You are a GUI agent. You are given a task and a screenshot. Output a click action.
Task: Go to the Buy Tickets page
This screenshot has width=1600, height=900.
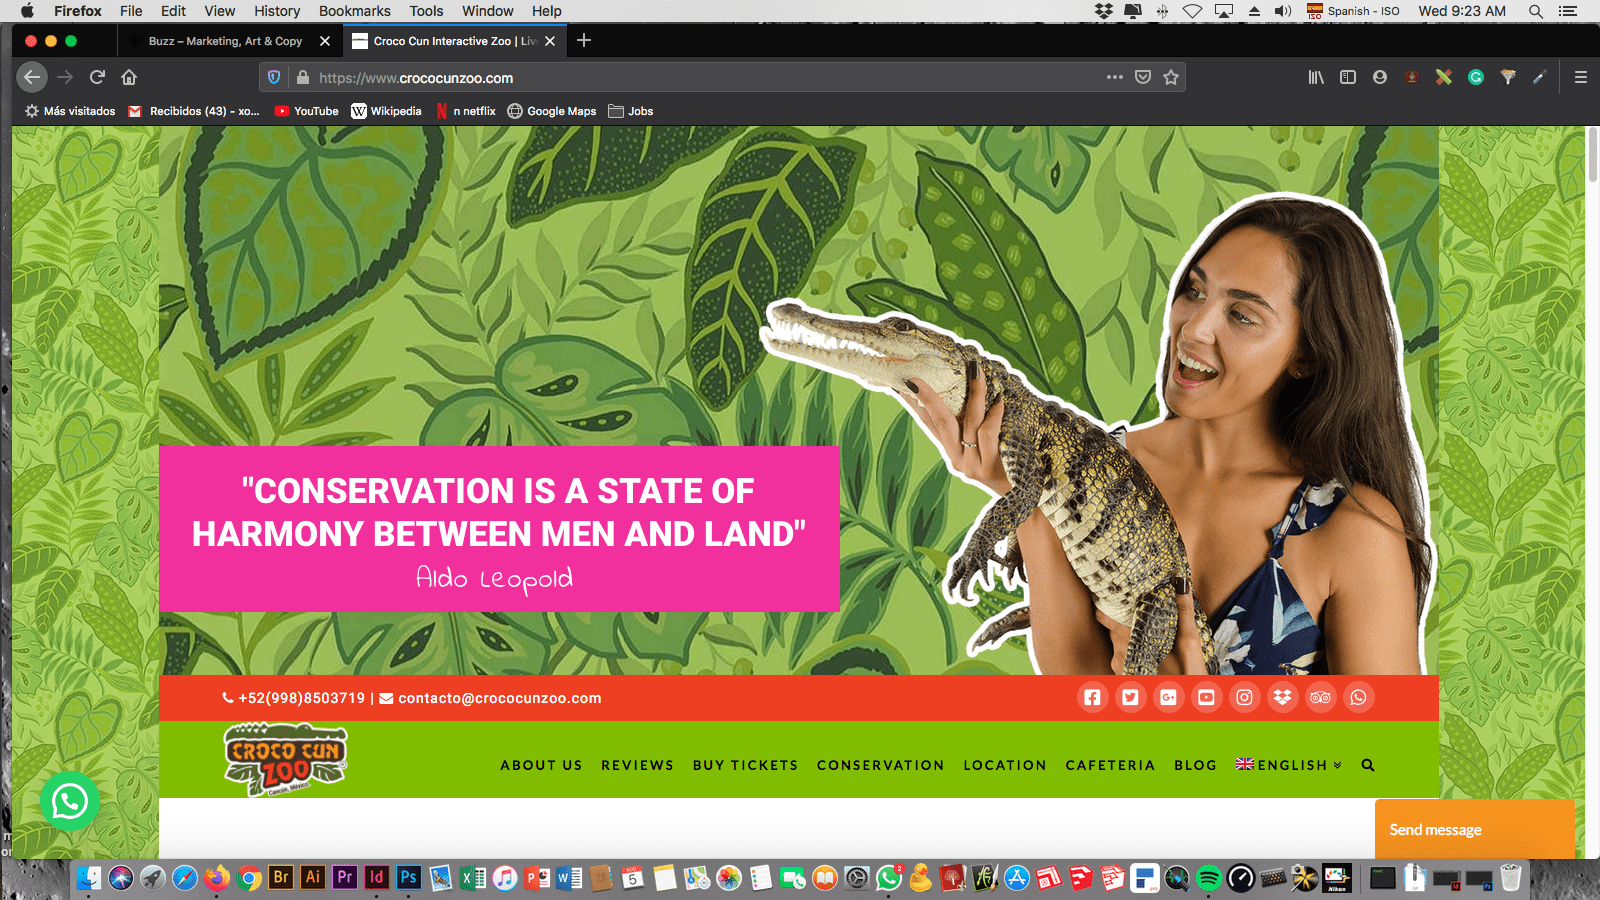pos(745,766)
